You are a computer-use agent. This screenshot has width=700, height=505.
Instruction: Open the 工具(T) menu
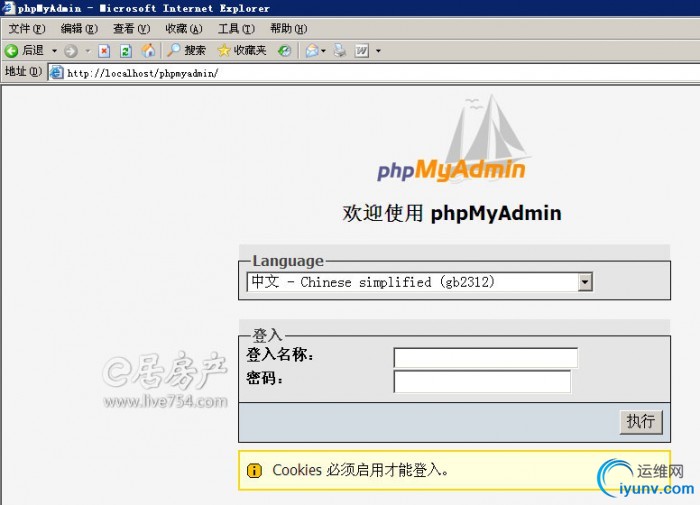(x=236, y=29)
